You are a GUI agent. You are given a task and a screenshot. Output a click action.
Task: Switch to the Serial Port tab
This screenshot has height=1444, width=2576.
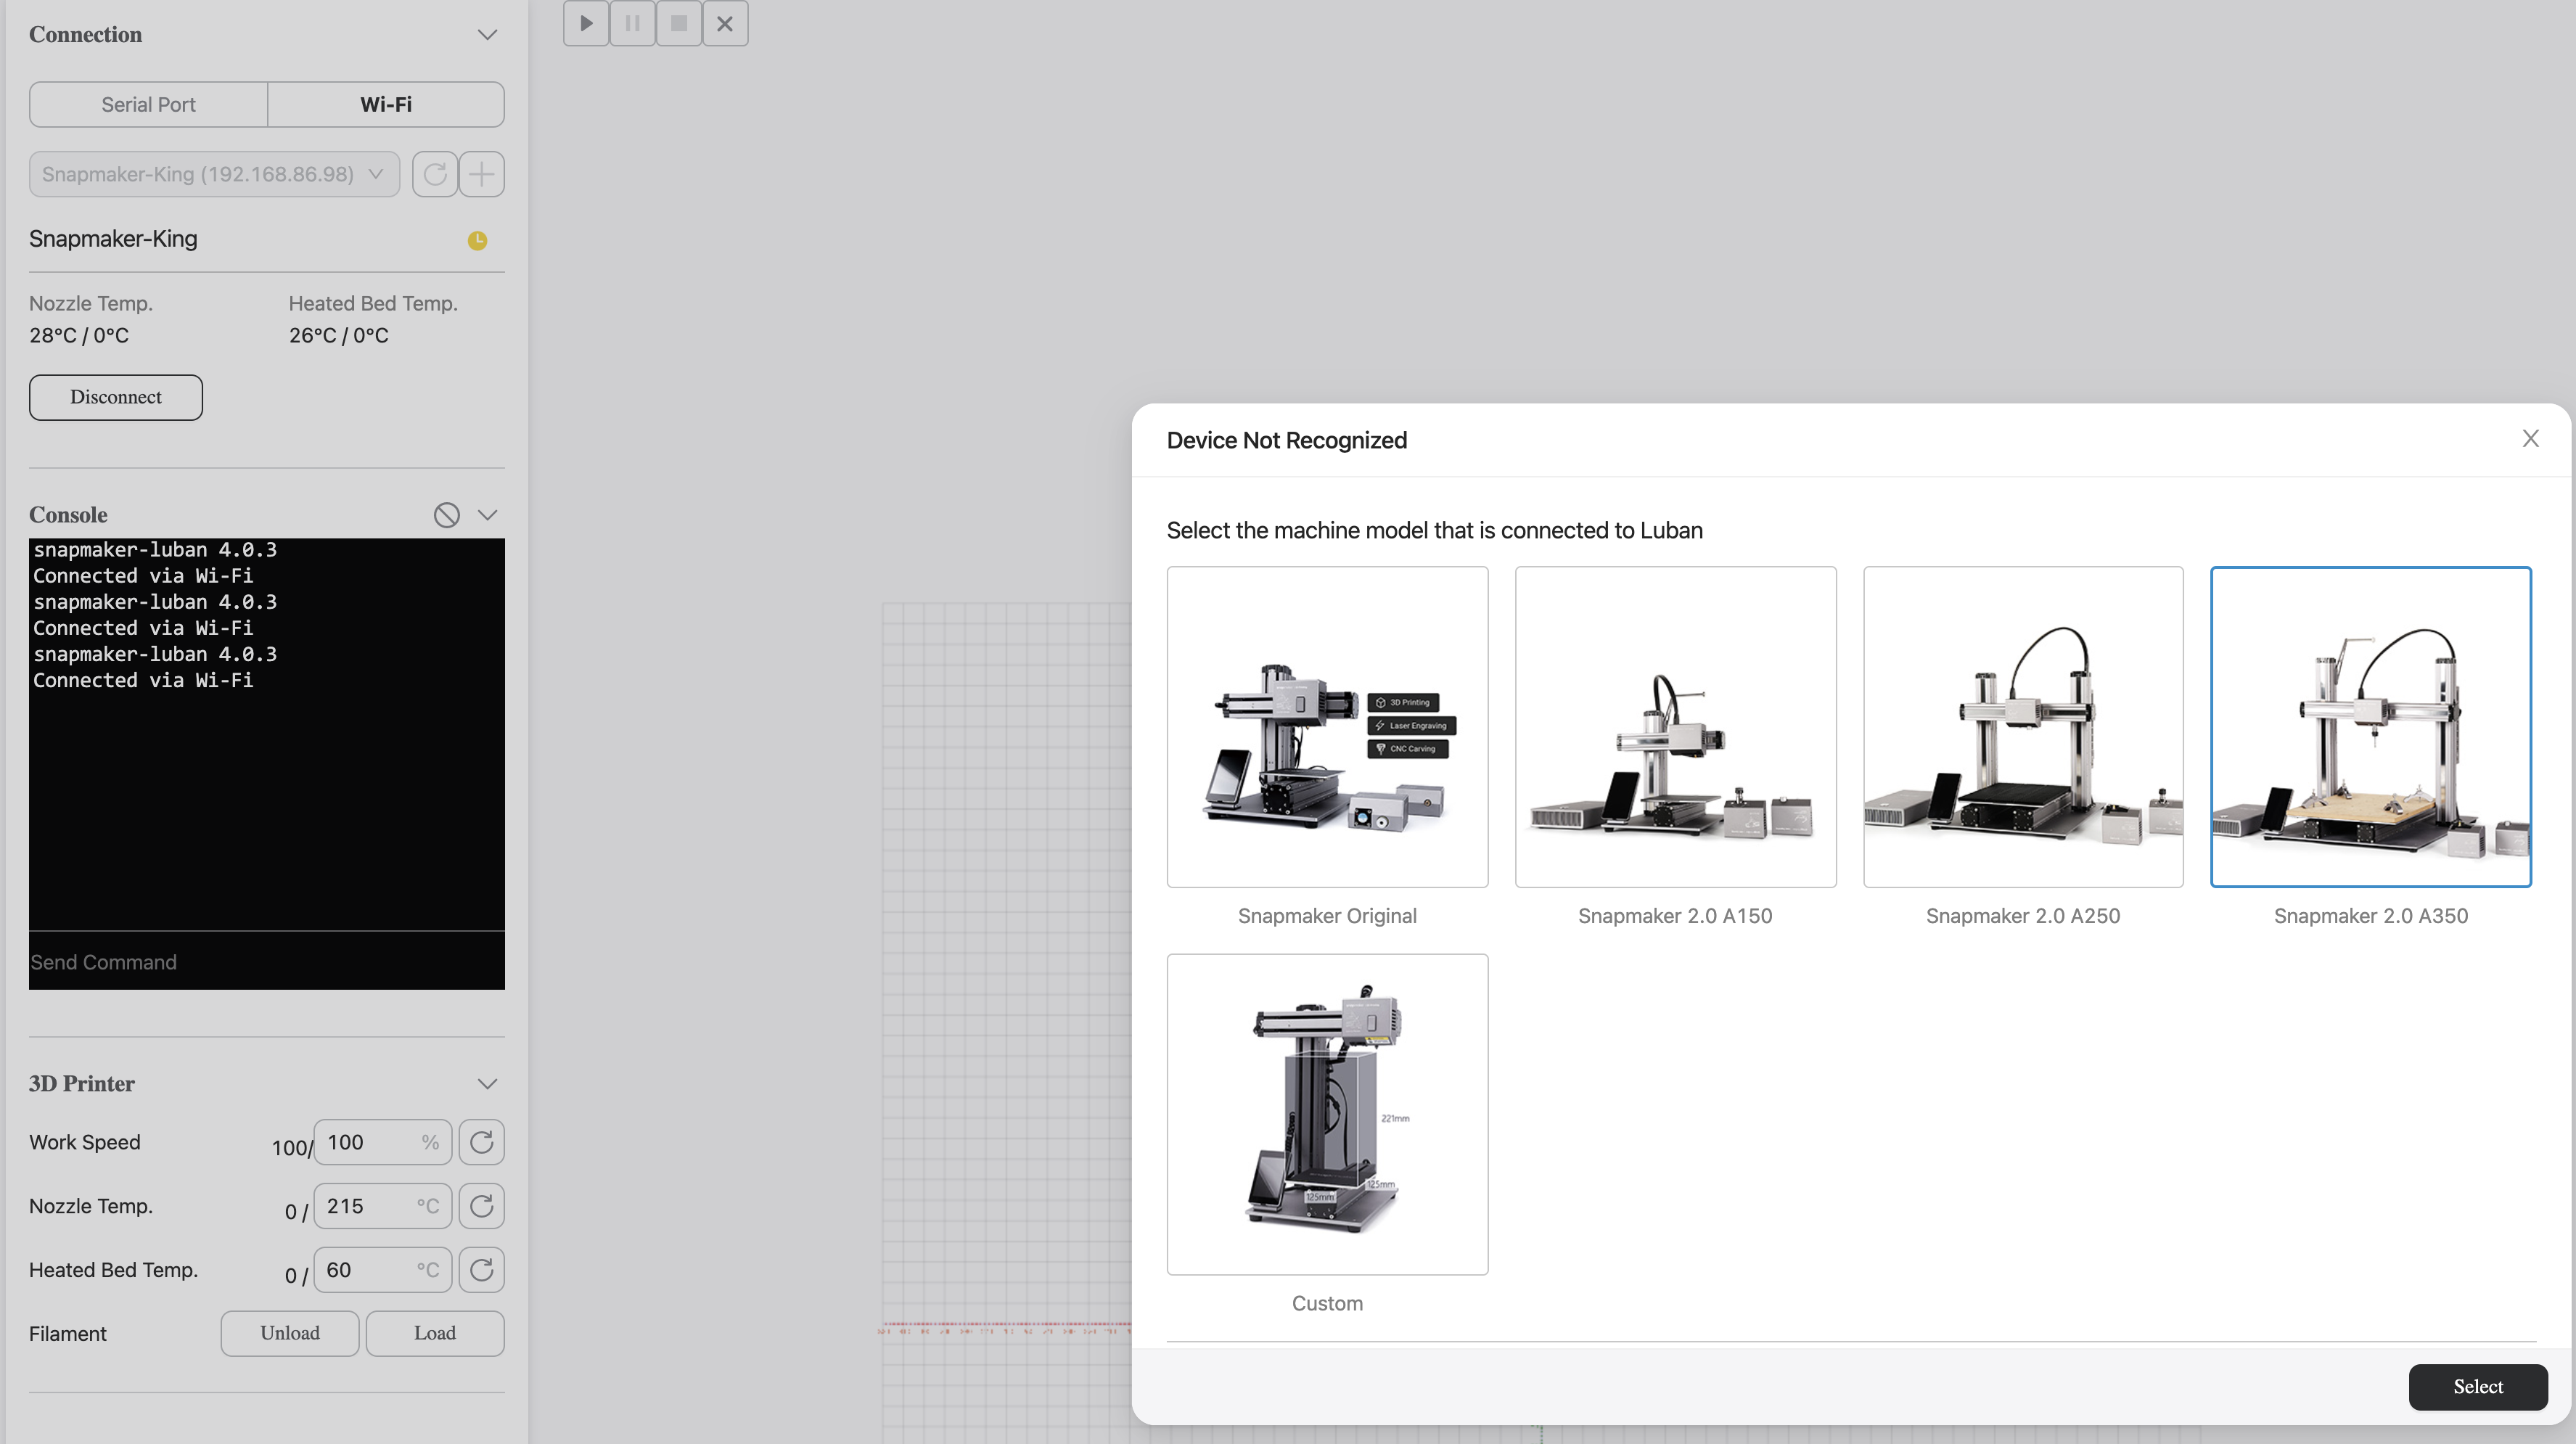pos(148,104)
